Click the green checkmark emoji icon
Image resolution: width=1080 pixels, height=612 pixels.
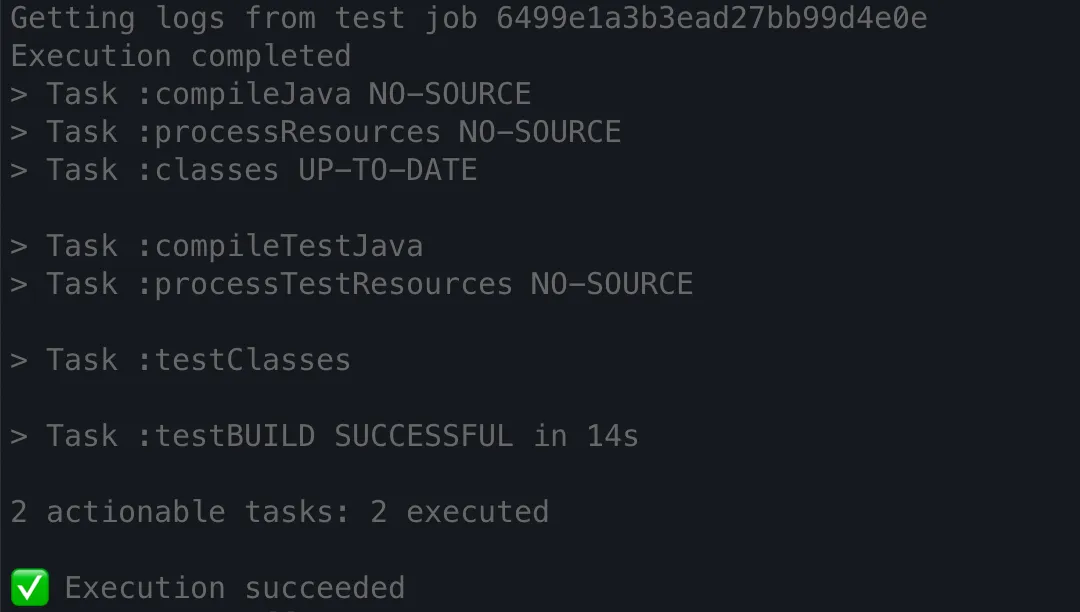(30, 587)
